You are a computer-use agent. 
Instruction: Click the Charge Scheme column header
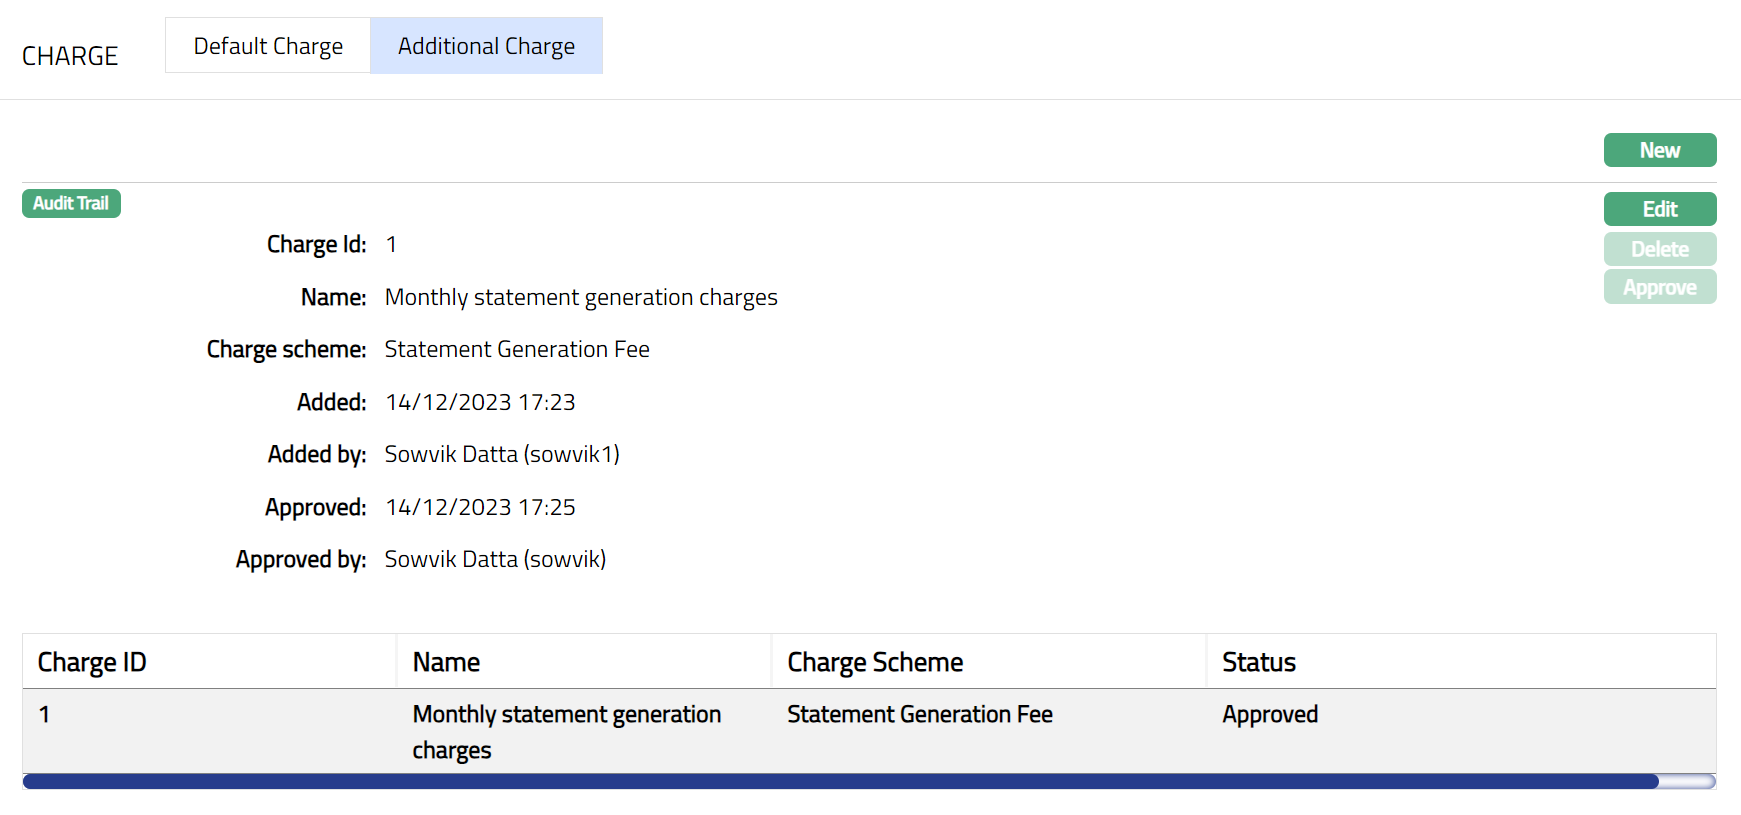tap(874, 662)
